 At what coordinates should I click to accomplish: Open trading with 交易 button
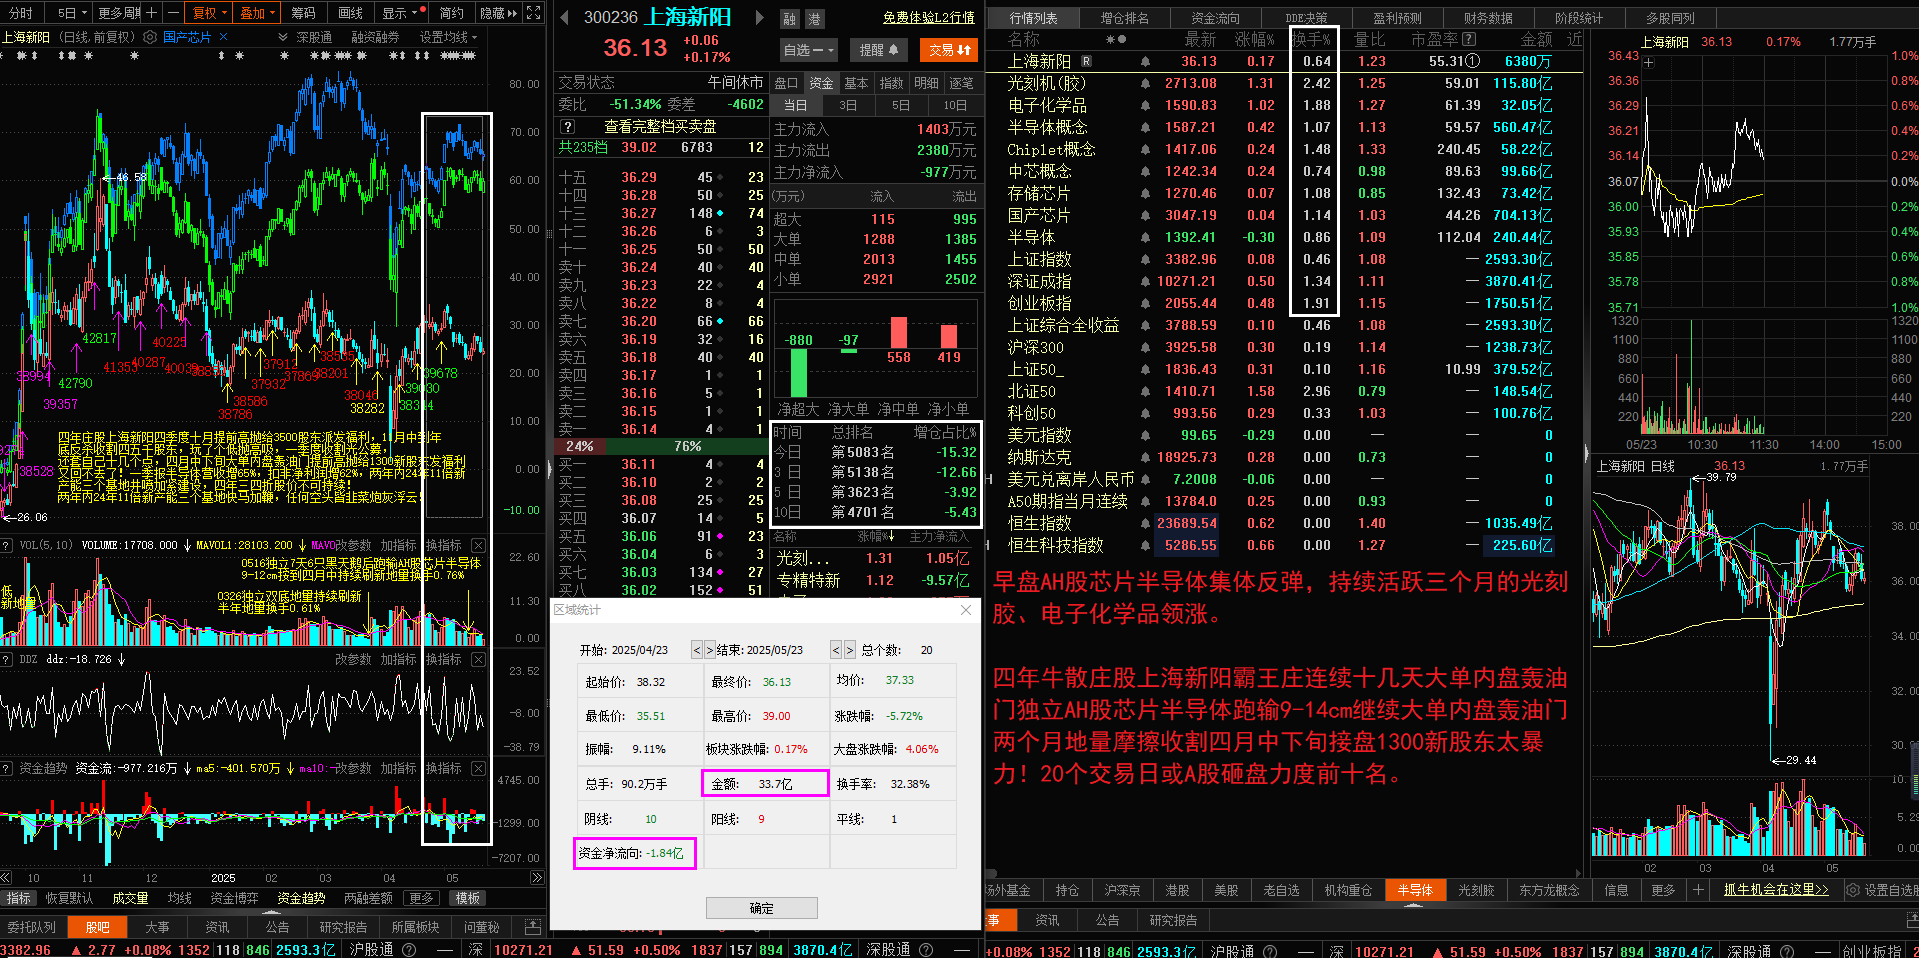pyautogui.click(x=949, y=49)
